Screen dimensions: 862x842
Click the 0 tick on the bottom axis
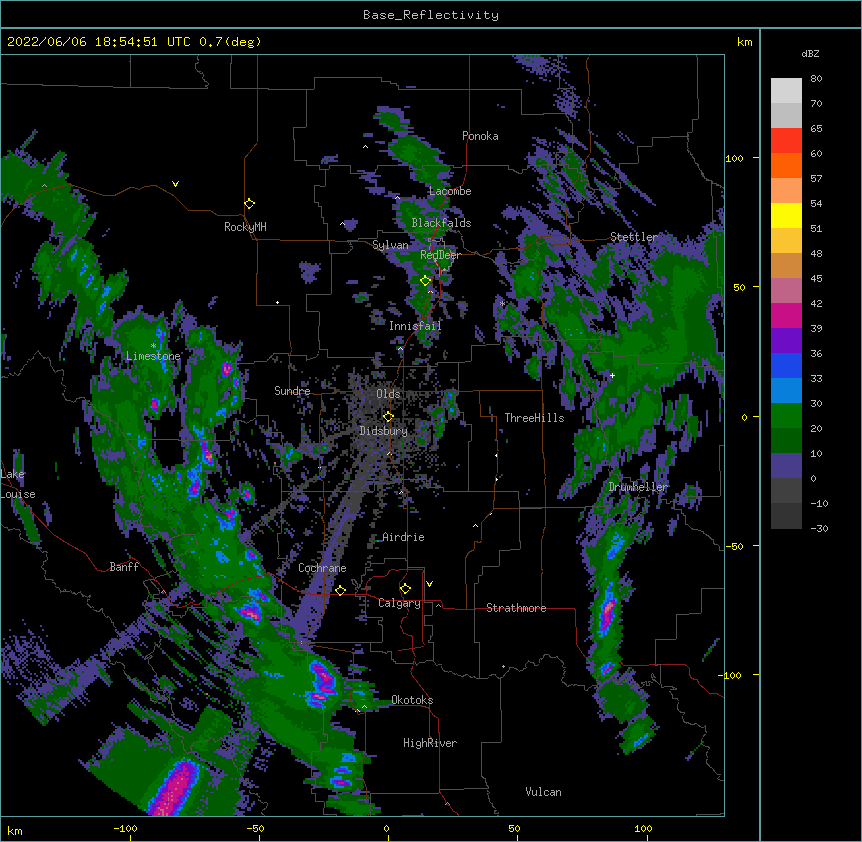point(386,828)
